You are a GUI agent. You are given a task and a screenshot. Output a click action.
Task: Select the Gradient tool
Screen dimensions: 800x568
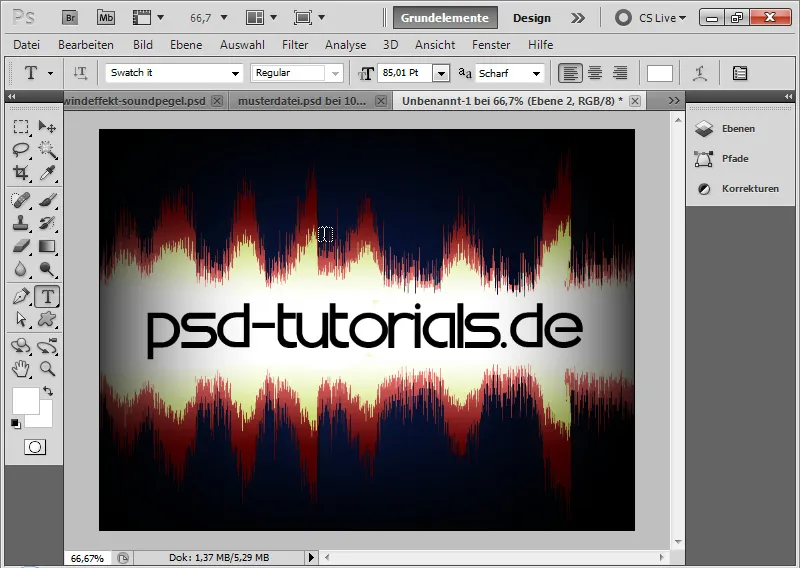(47, 246)
